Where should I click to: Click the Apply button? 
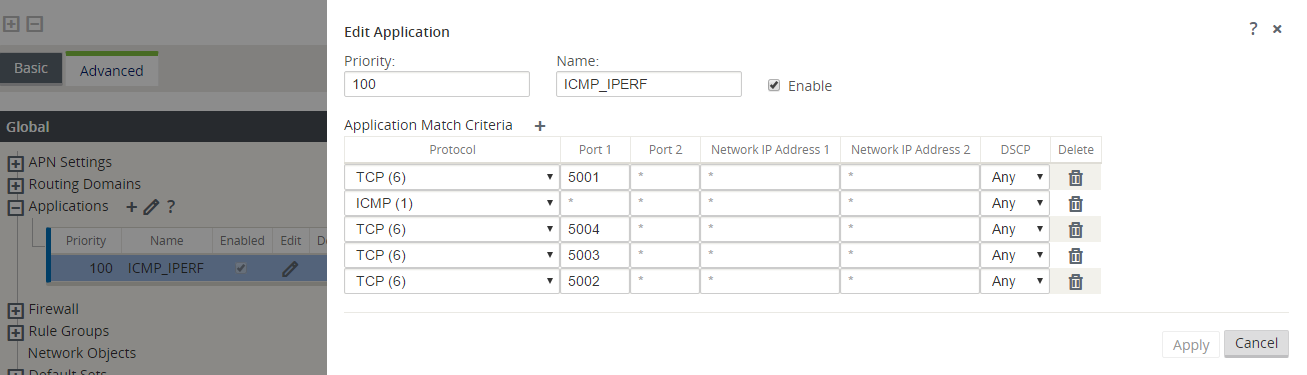(x=1191, y=344)
